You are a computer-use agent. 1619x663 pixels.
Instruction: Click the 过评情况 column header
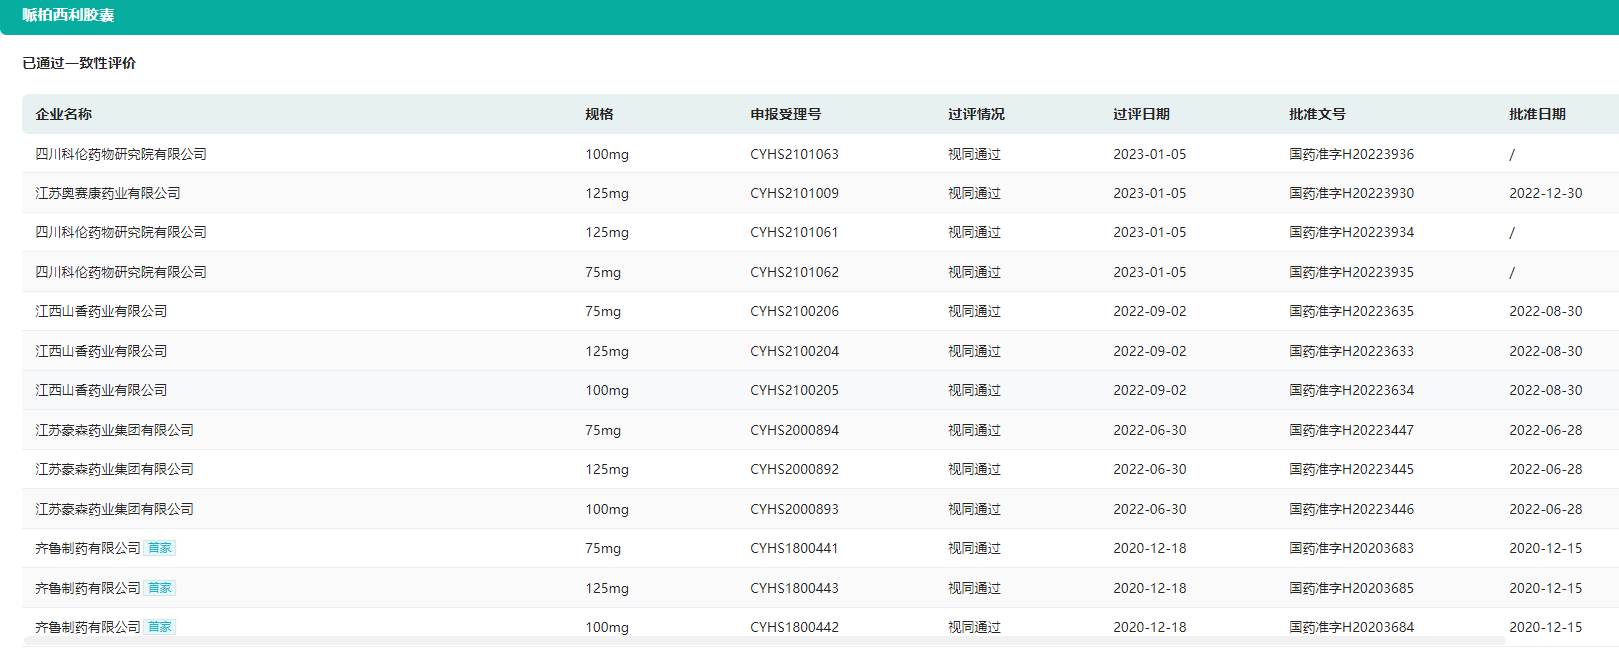[976, 114]
